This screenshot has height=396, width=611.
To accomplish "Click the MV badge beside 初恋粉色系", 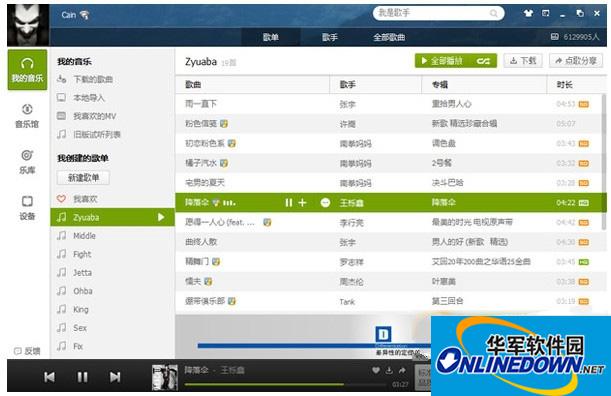I will click(x=232, y=143).
